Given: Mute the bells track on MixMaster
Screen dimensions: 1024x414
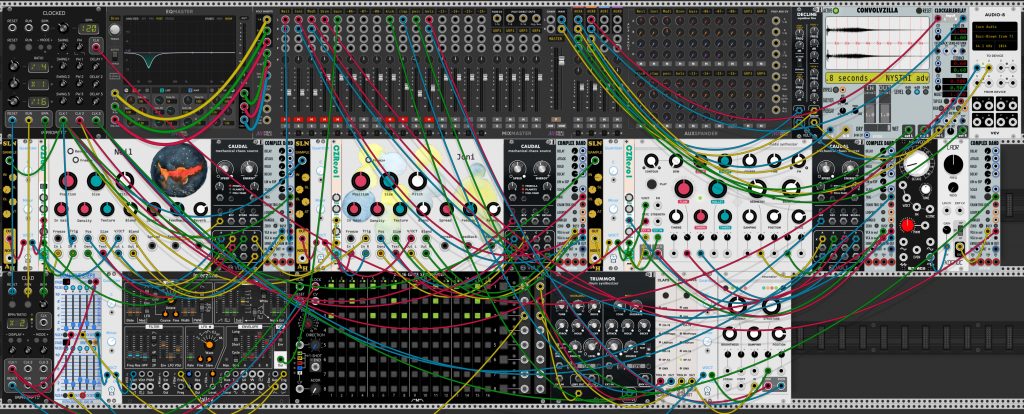Looking at the screenshot, I should coord(429,120).
